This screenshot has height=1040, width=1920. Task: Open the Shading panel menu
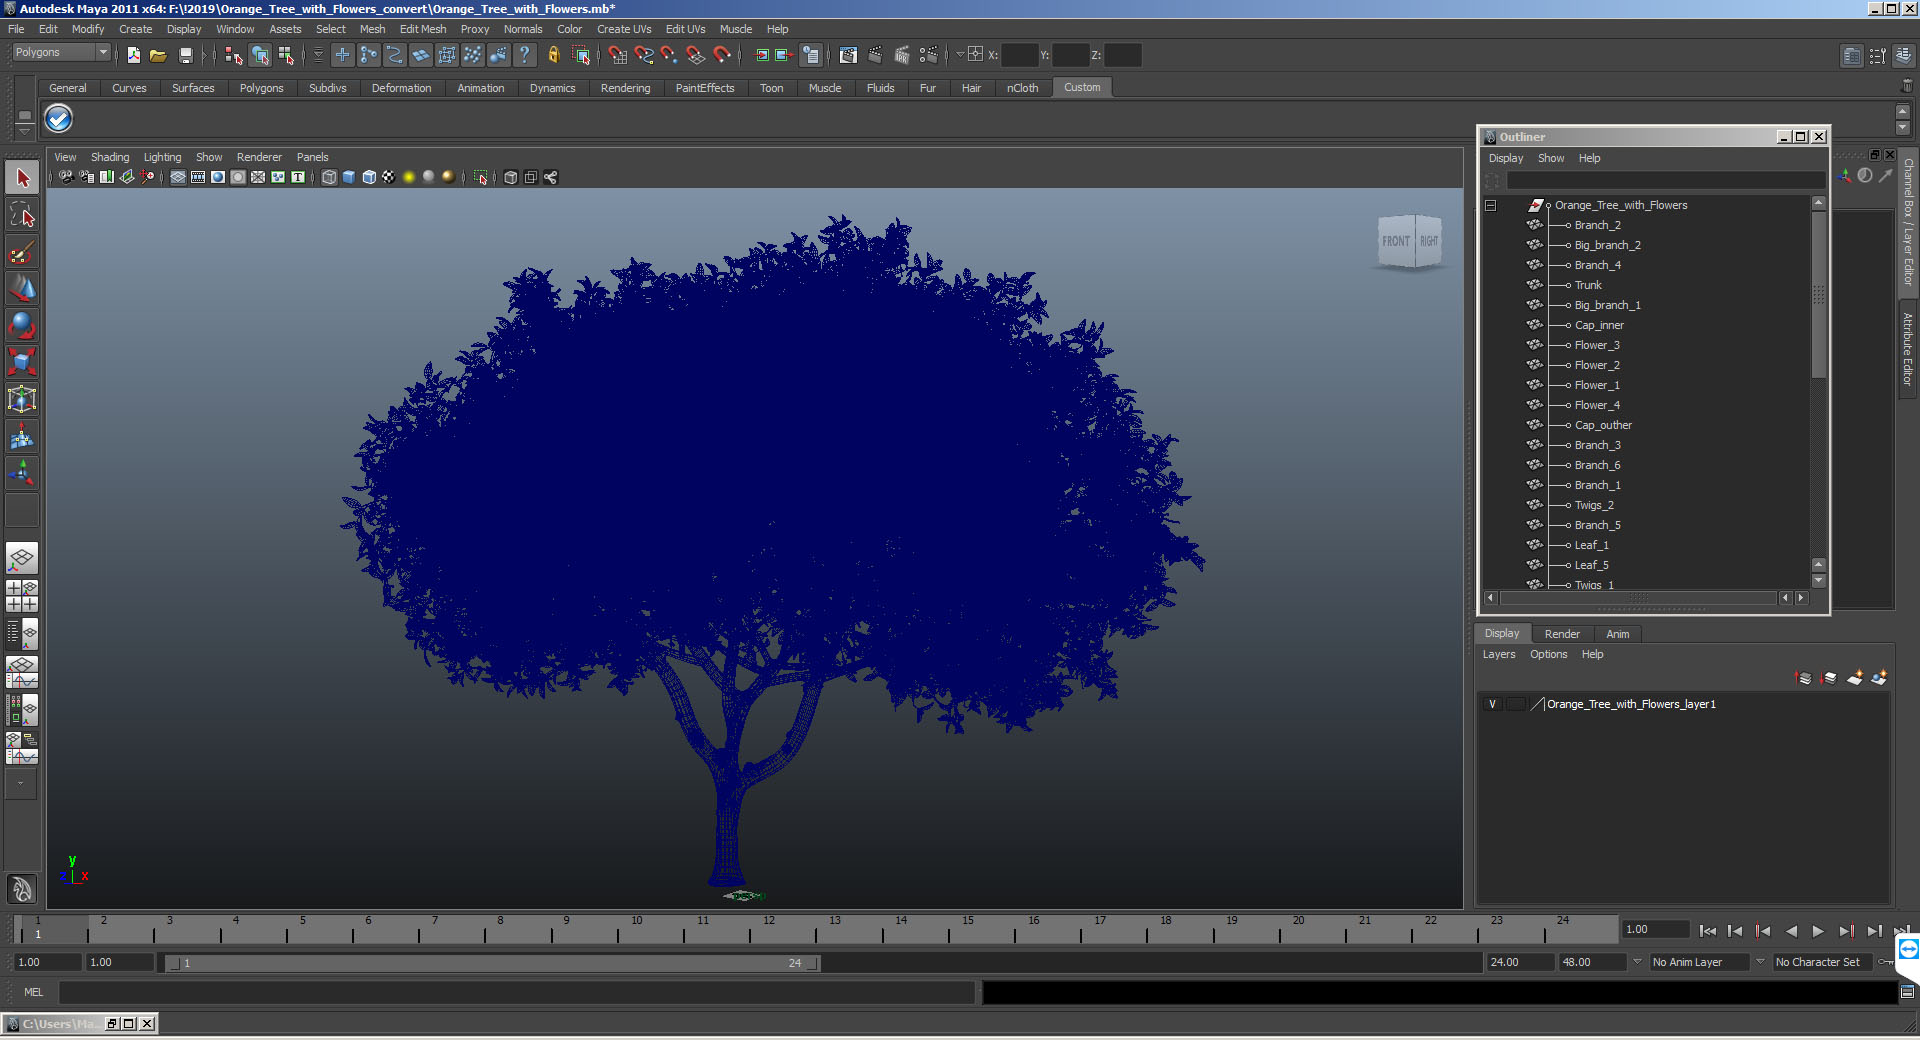click(x=110, y=157)
